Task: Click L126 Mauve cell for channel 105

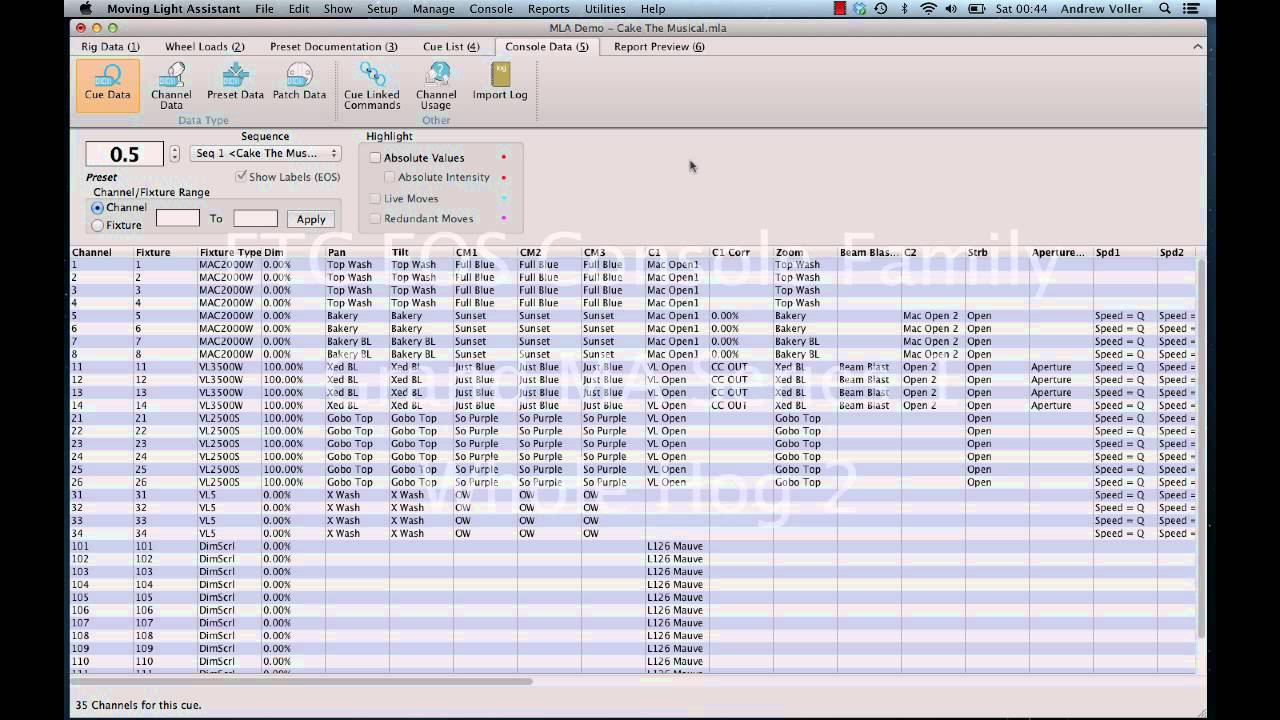Action: click(x=677, y=597)
